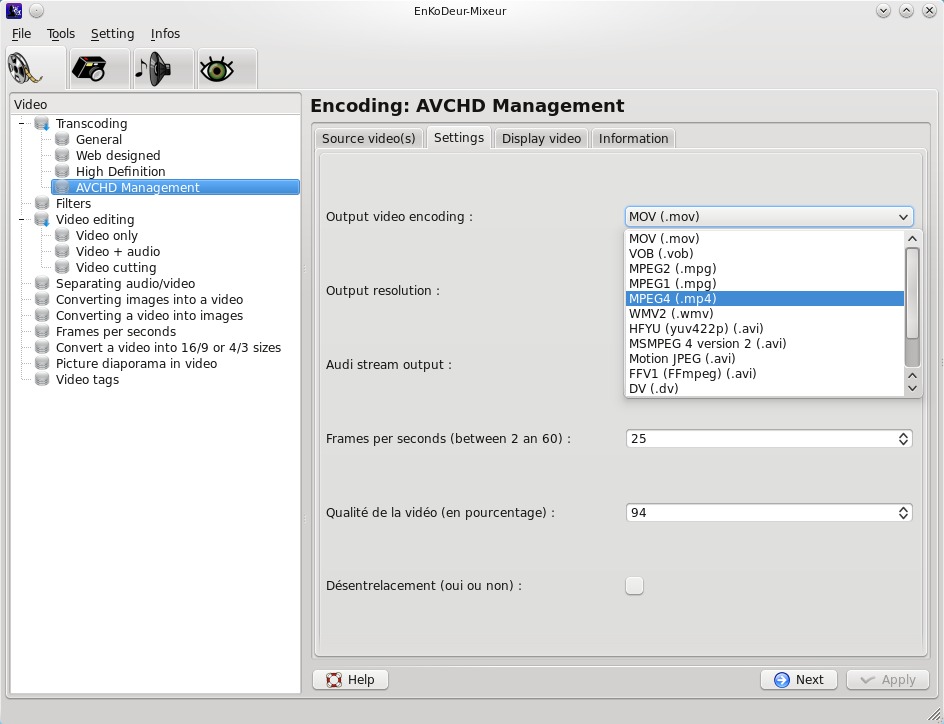Click the High Definition item icon
Image resolution: width=944 pixels, height=724 pixels.
coord(61,172)
